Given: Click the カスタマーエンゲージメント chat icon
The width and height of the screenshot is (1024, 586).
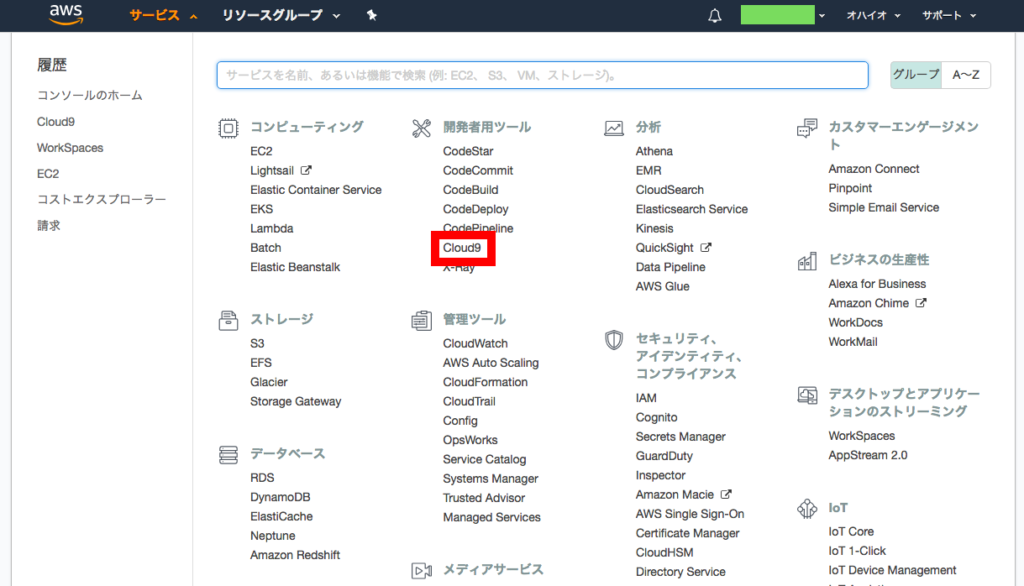Looking at the screenshot, I should (807, 128).
